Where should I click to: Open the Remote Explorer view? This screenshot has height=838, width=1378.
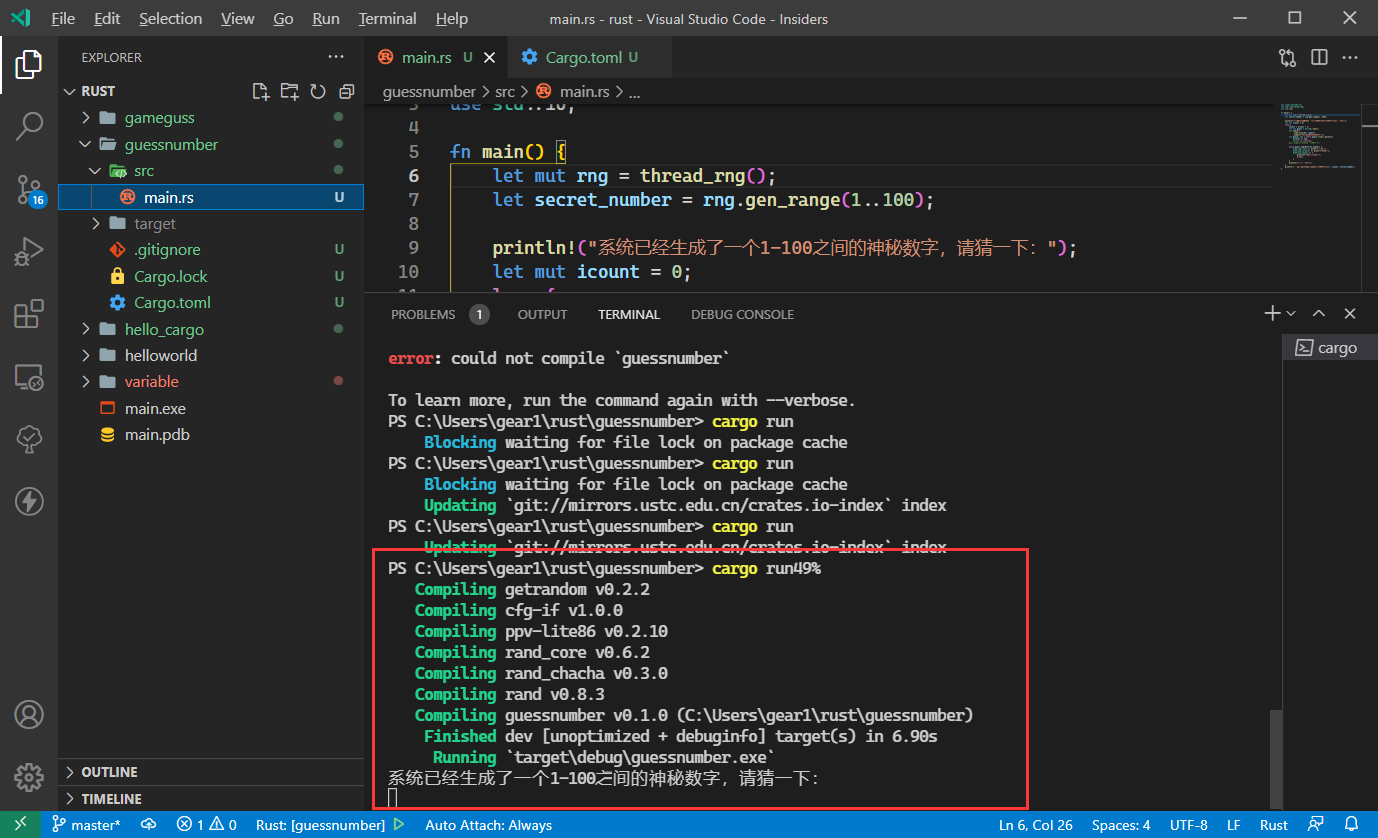tap(29, 377)
